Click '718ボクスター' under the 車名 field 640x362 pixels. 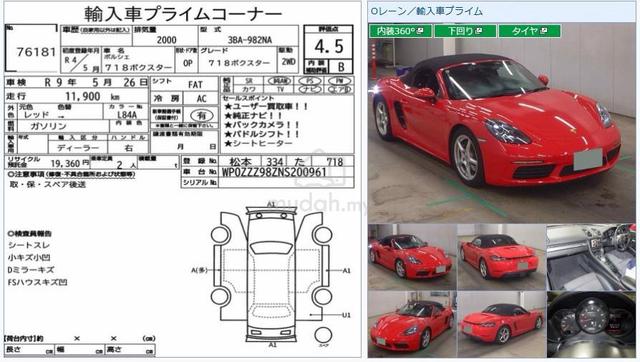(x=139, y=67)
